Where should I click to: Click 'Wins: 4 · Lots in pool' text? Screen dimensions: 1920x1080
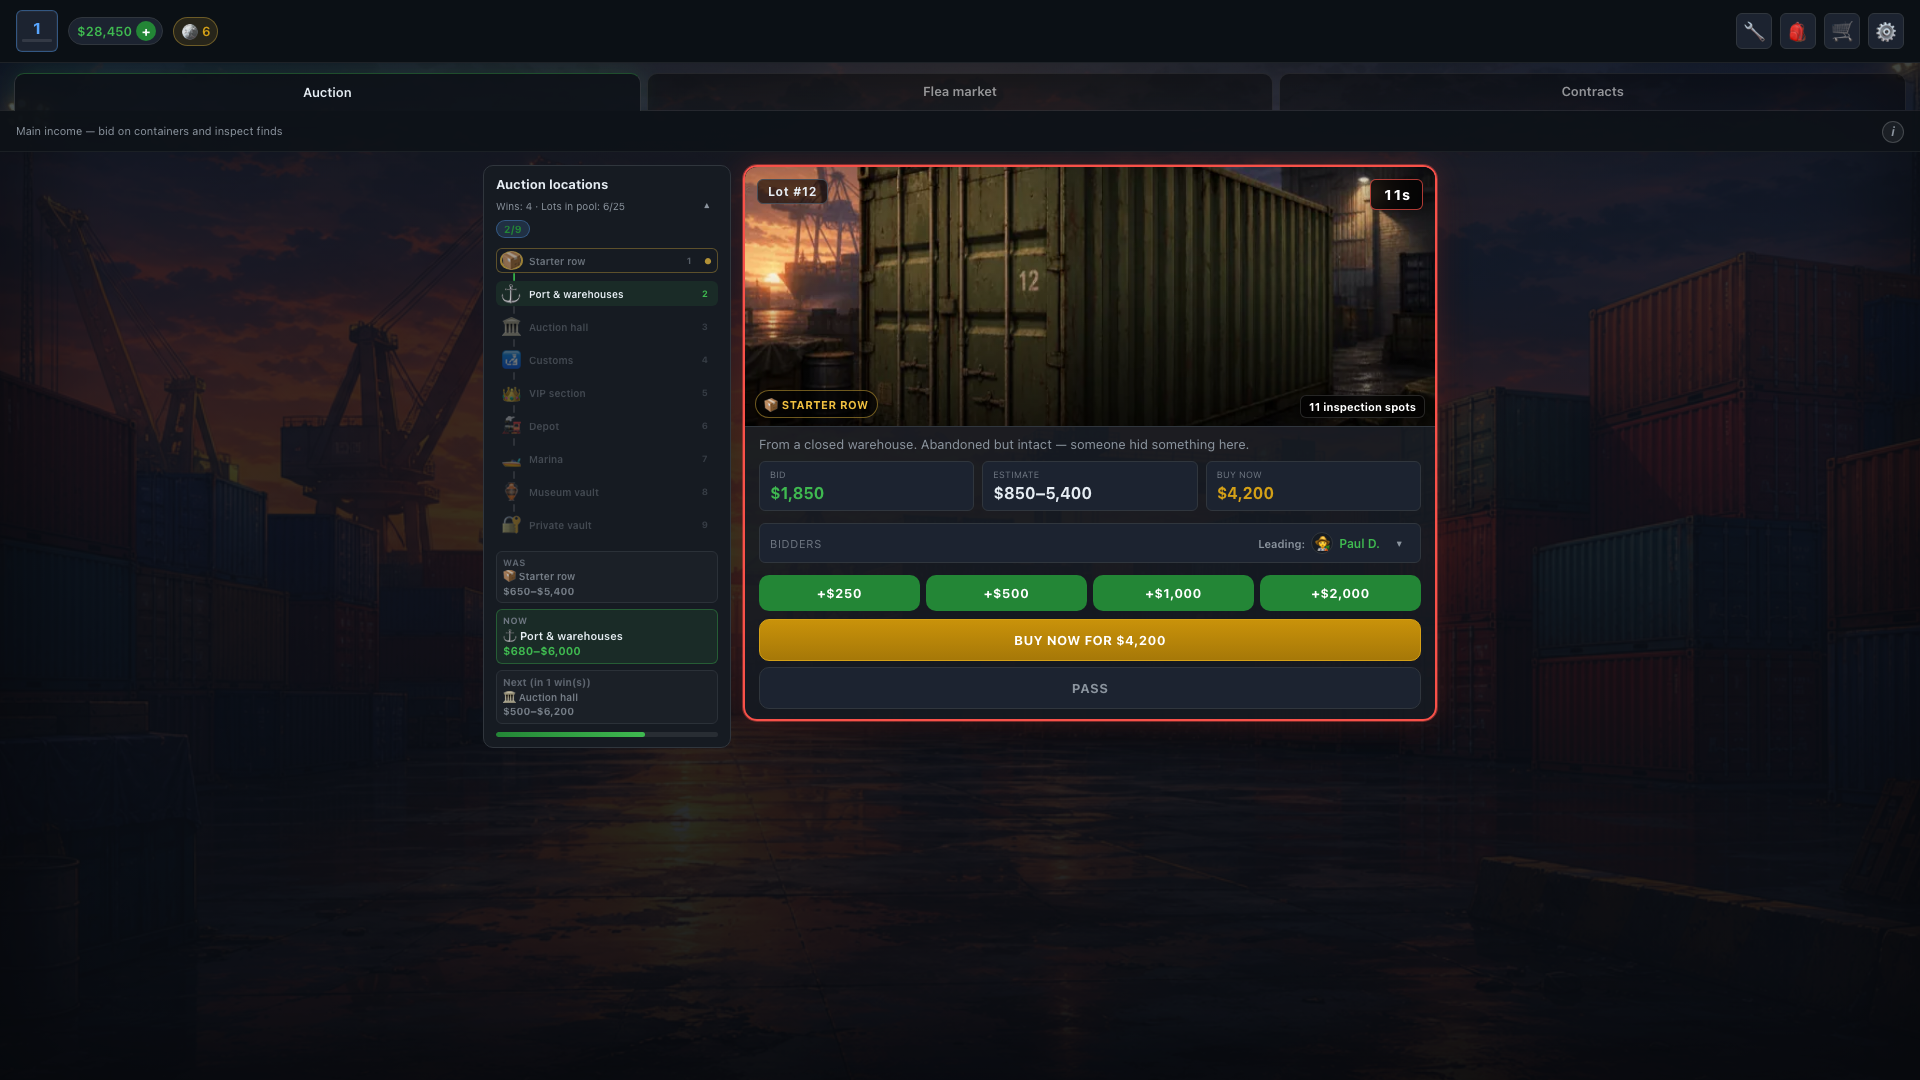point(560,207)
